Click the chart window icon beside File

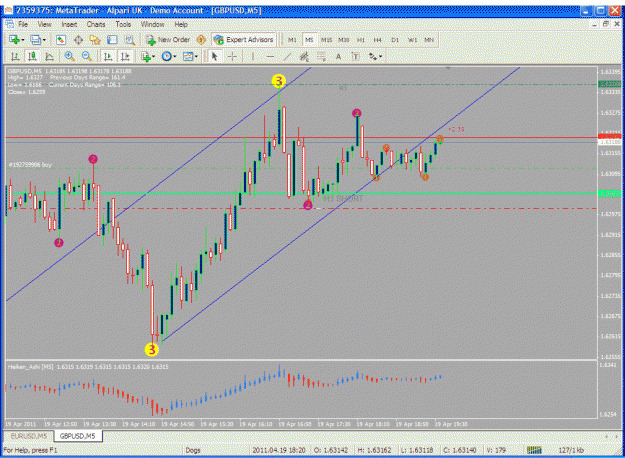pos(10,24)
